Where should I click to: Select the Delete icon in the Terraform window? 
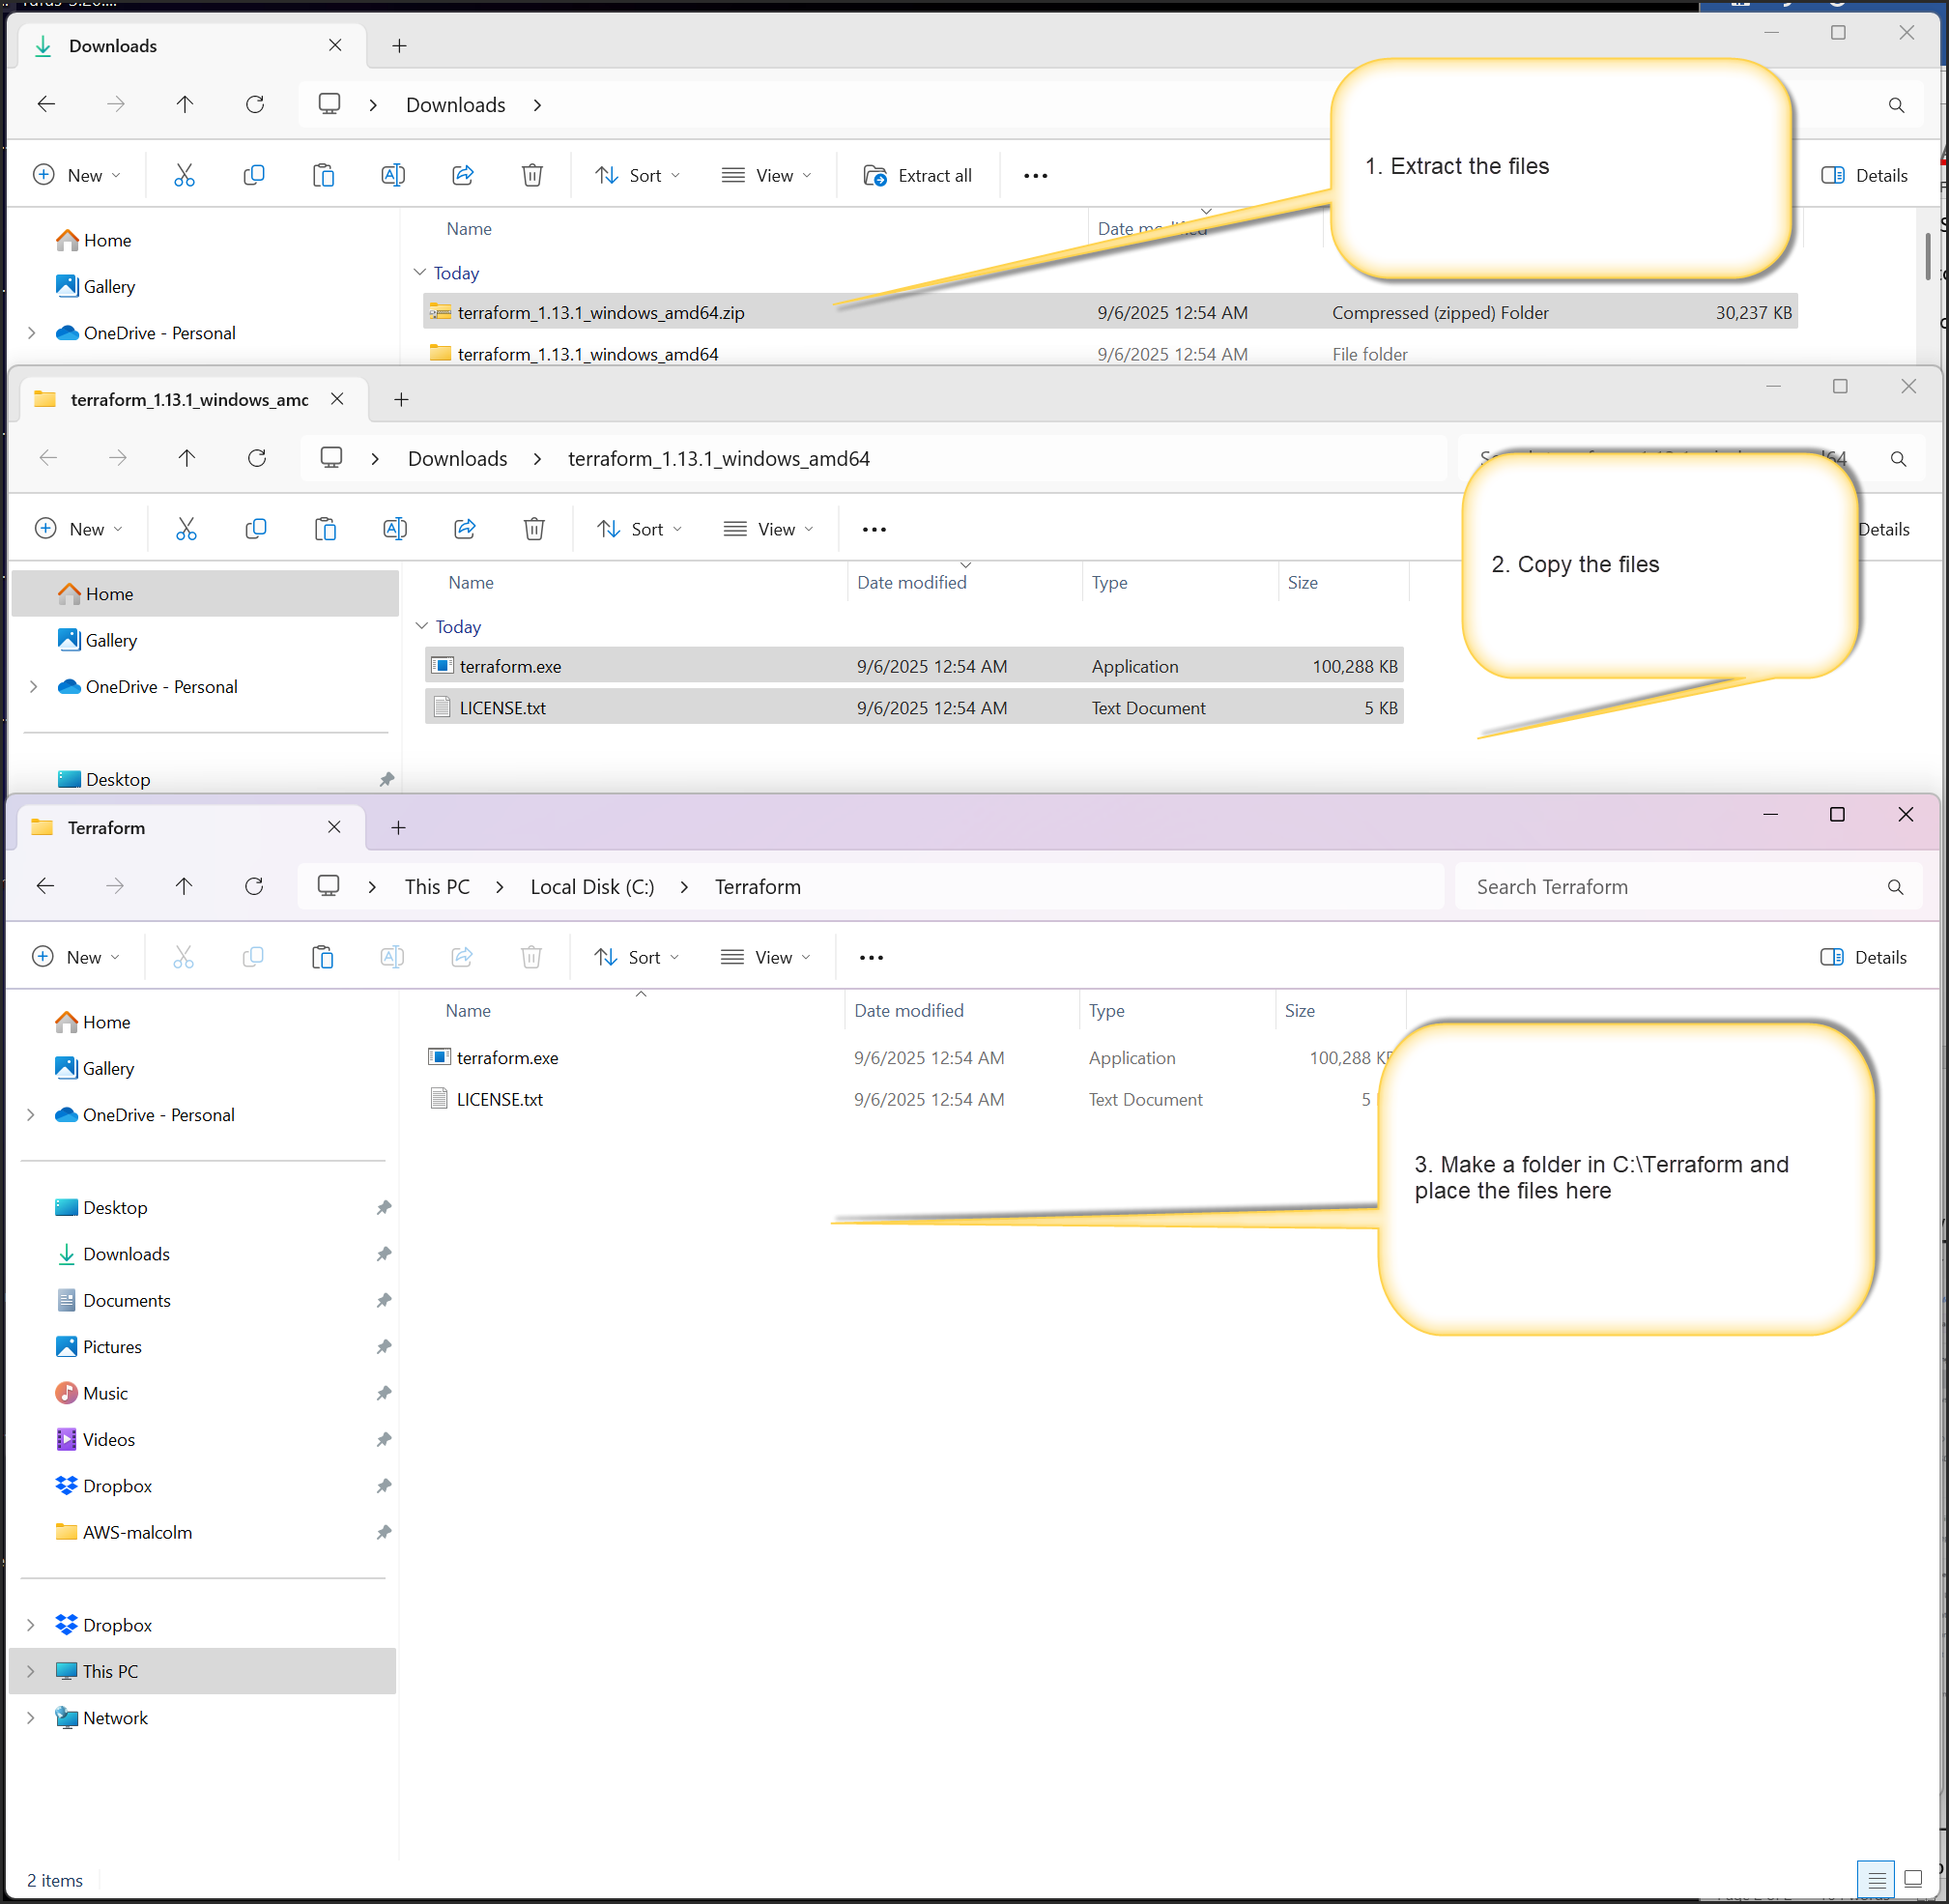(x=531, y=957)
